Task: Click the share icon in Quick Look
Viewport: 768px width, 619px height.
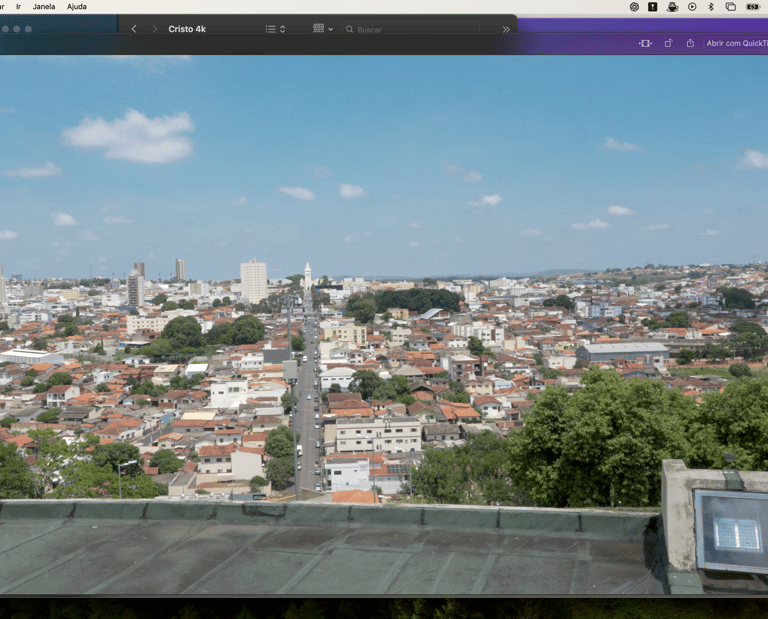Action: point(690,44)
